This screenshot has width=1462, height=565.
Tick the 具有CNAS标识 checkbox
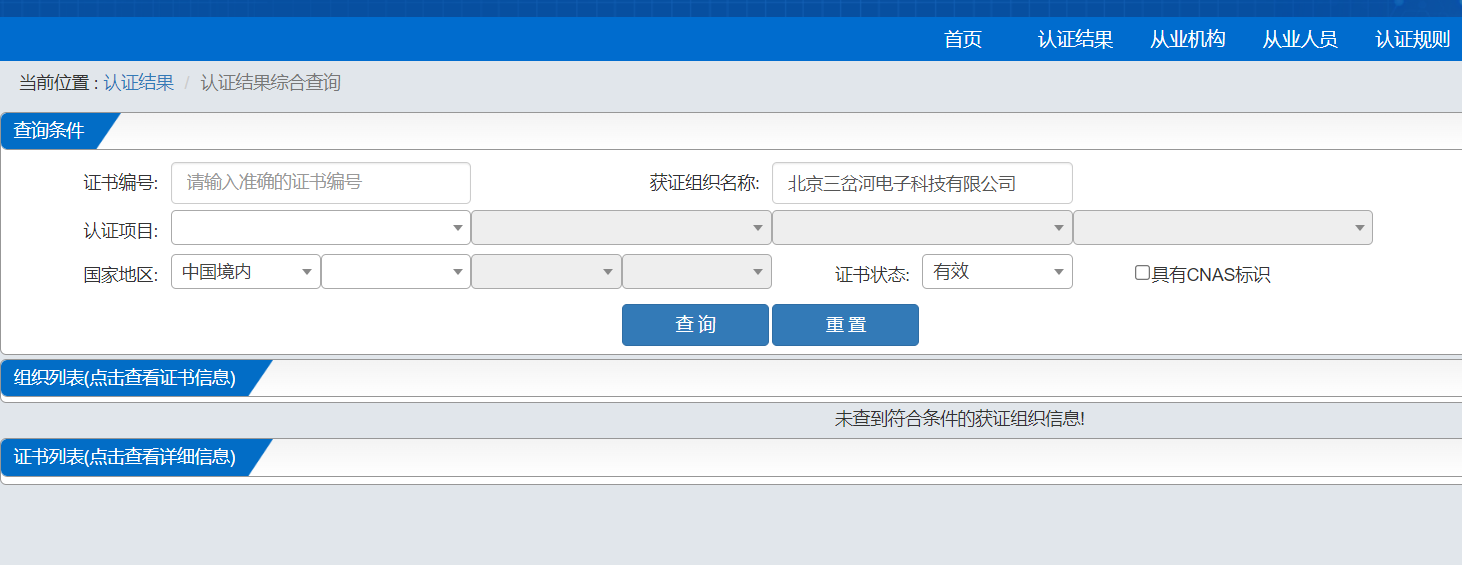(x=1142, y=273)
